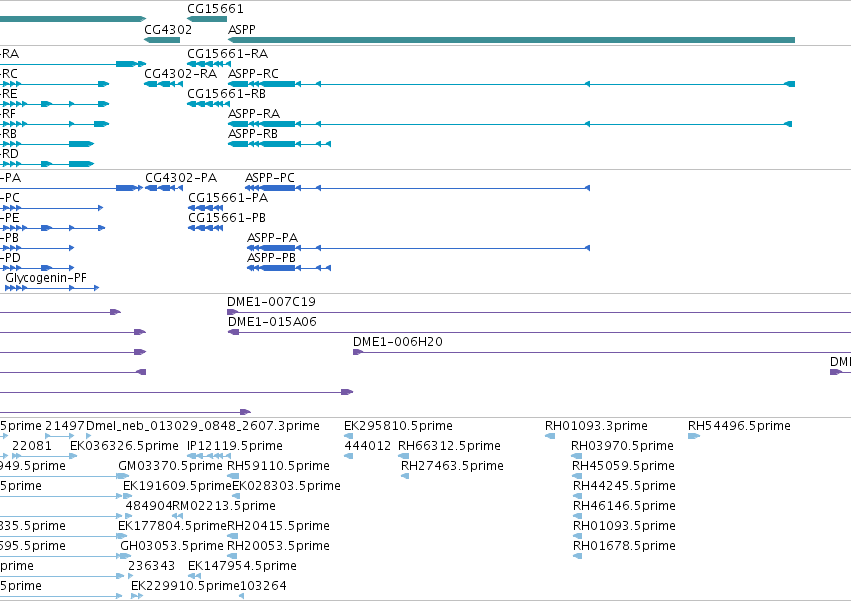Select the CG15661-PA protein label
The image size is (851, 601).
point(228,198)
